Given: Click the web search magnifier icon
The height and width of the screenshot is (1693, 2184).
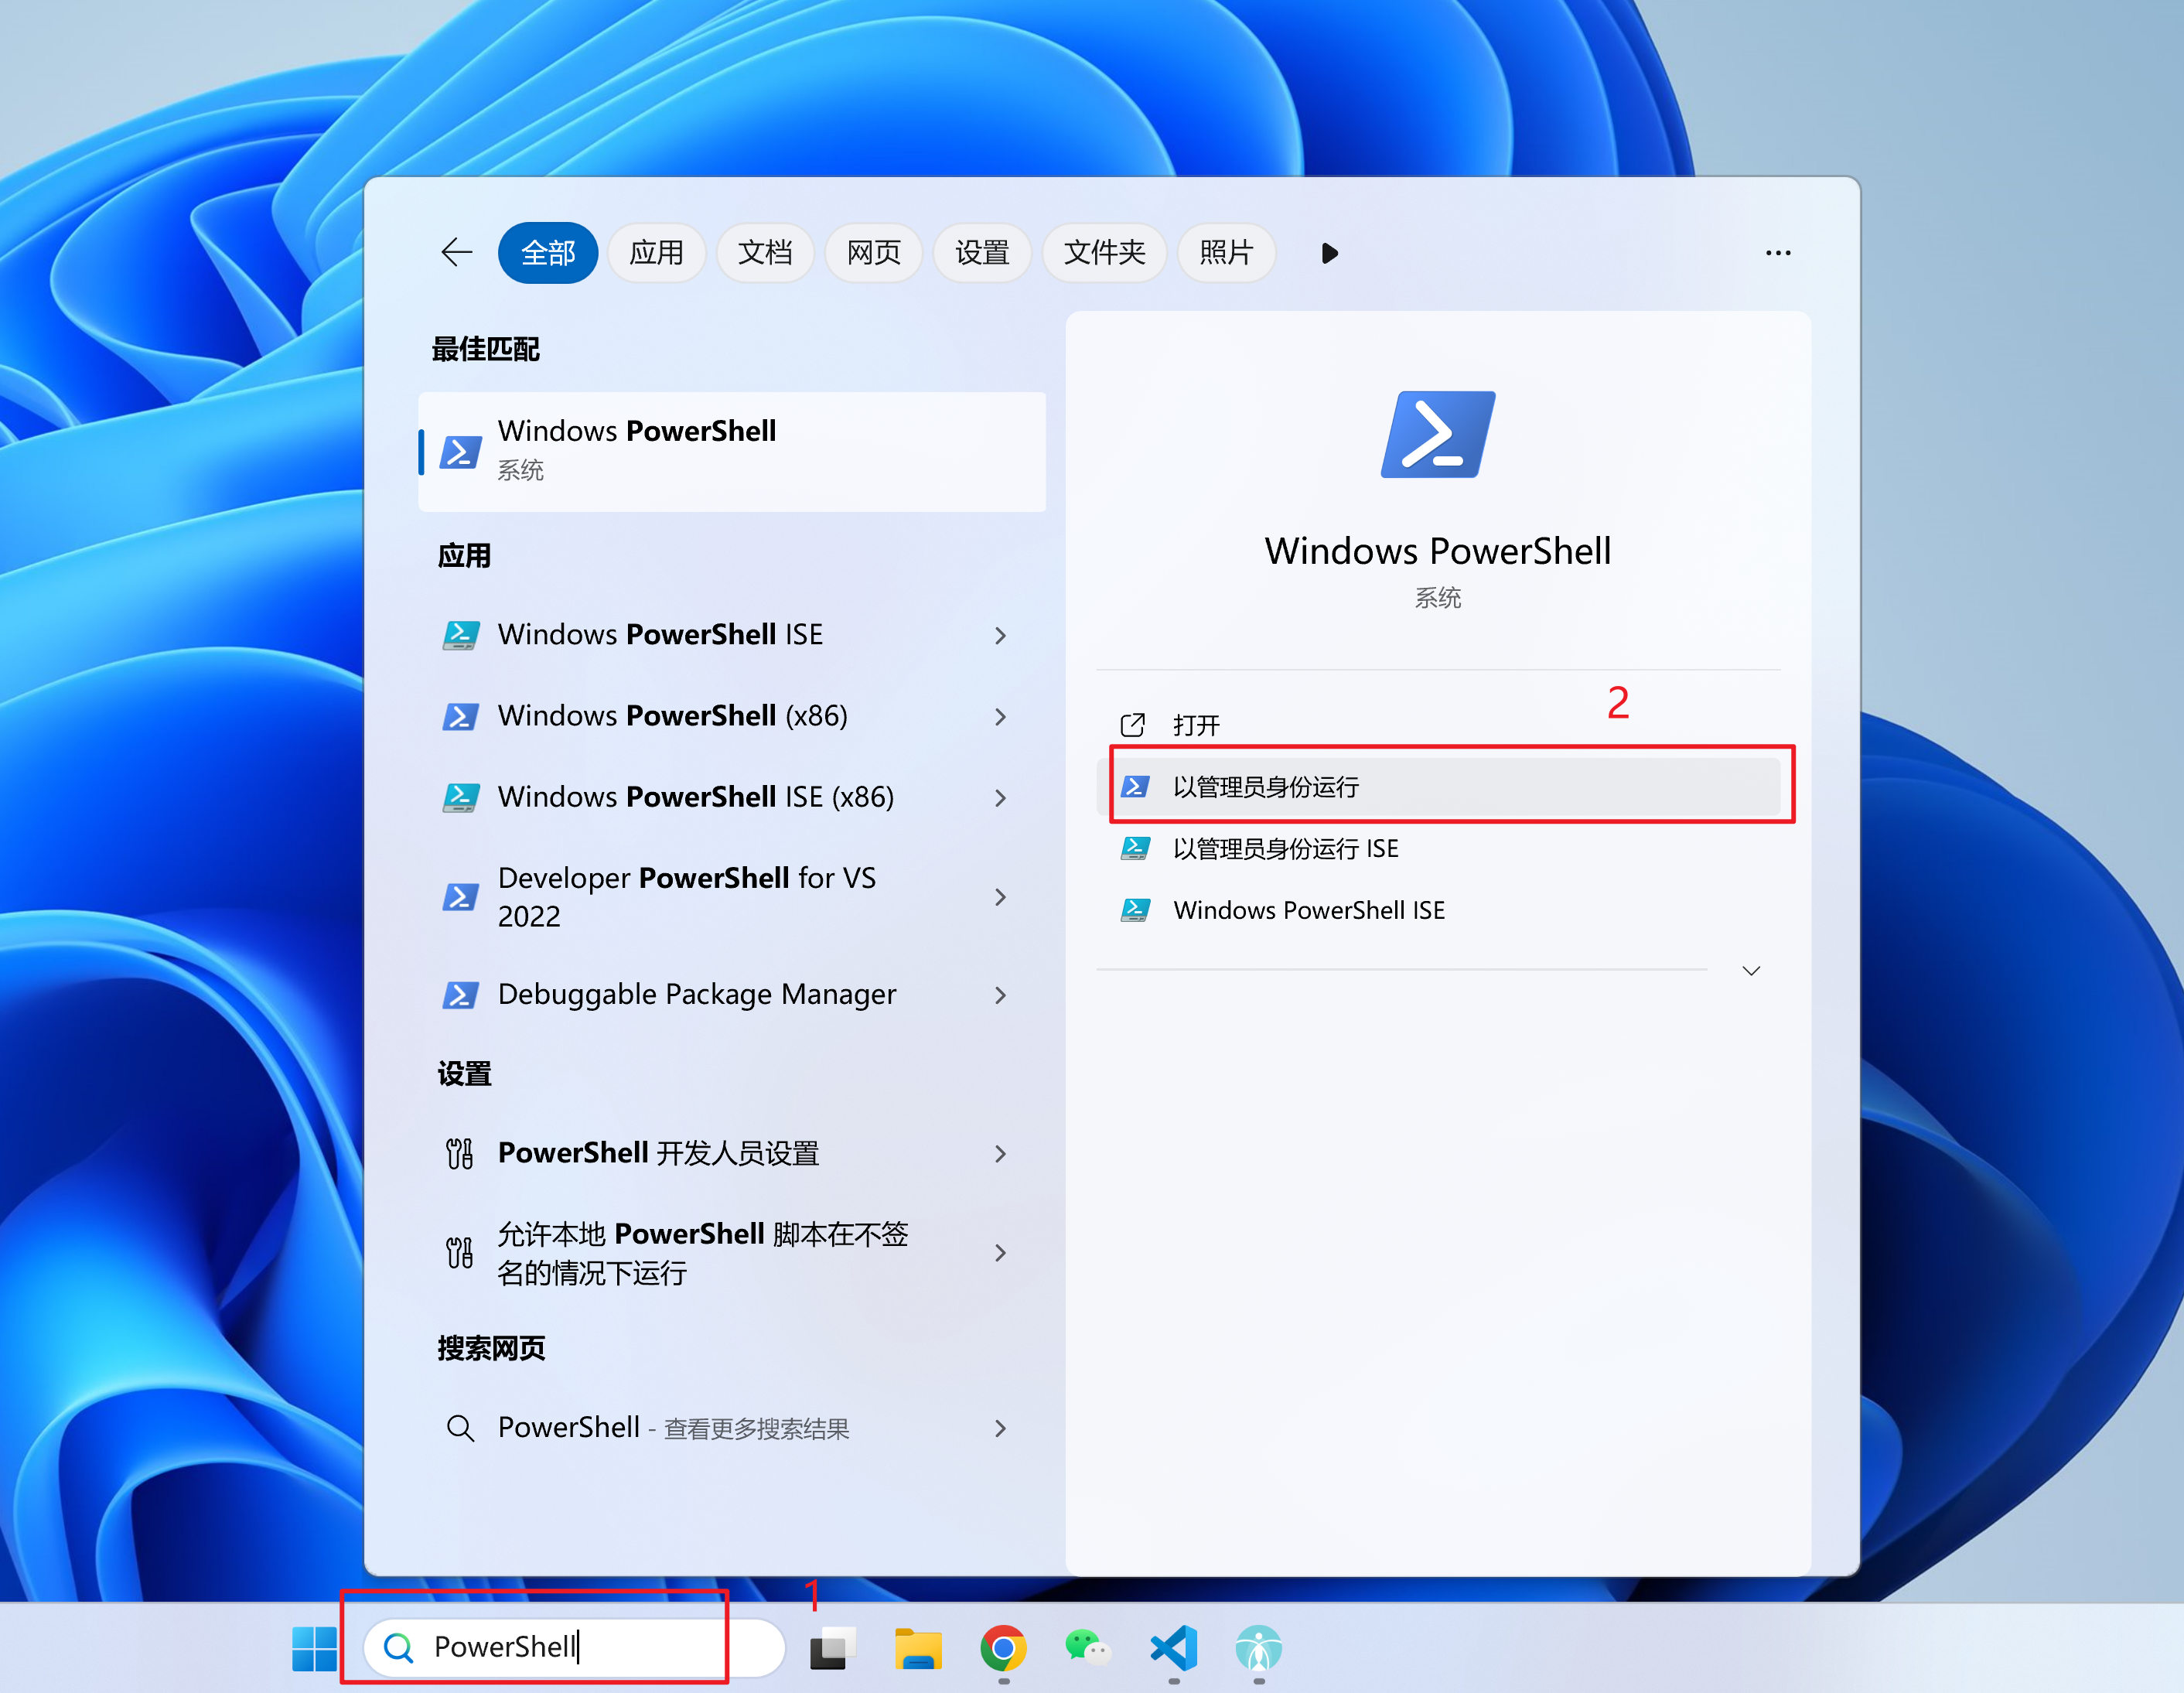Looking at the screenshot, I should pos(460,1428).
